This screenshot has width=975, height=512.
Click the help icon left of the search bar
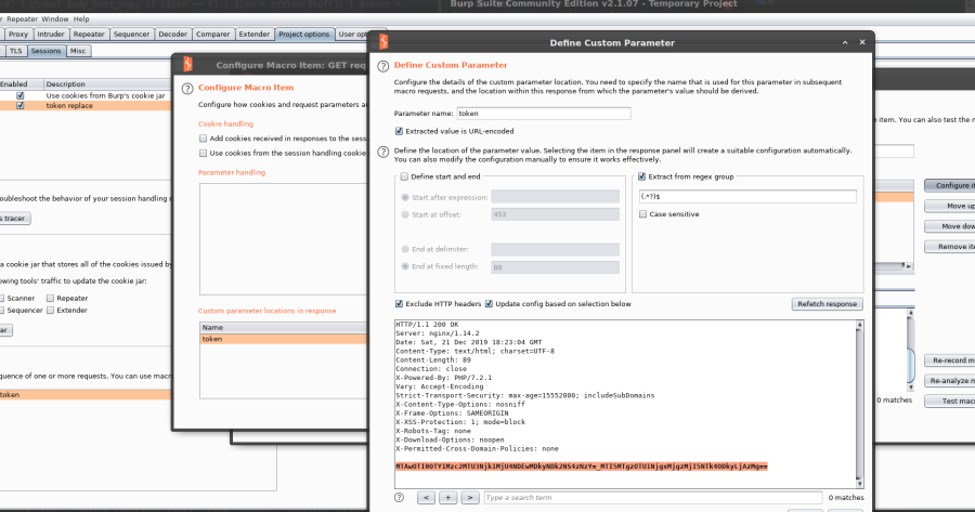click(399, 497)
